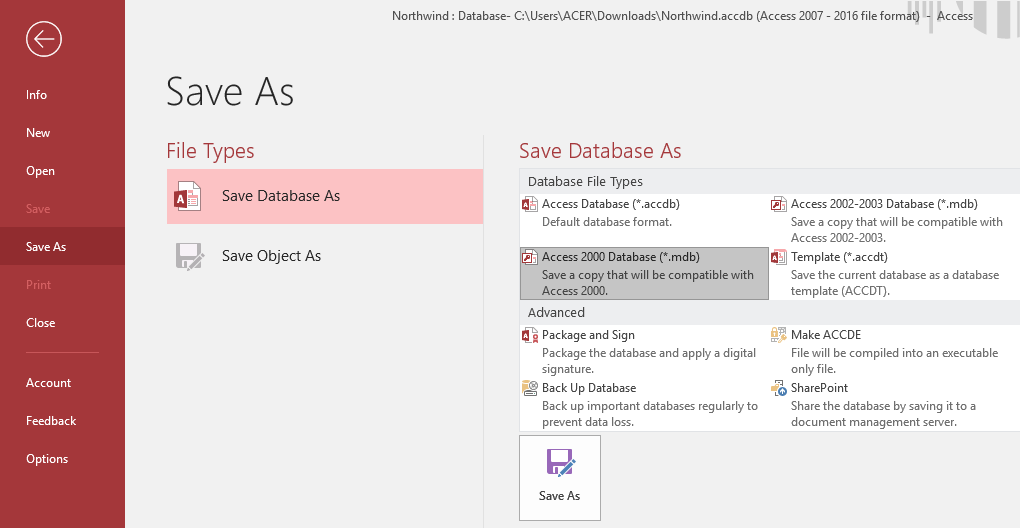
Task: Go to Open in the sidebar
Action: coord(40,171)
